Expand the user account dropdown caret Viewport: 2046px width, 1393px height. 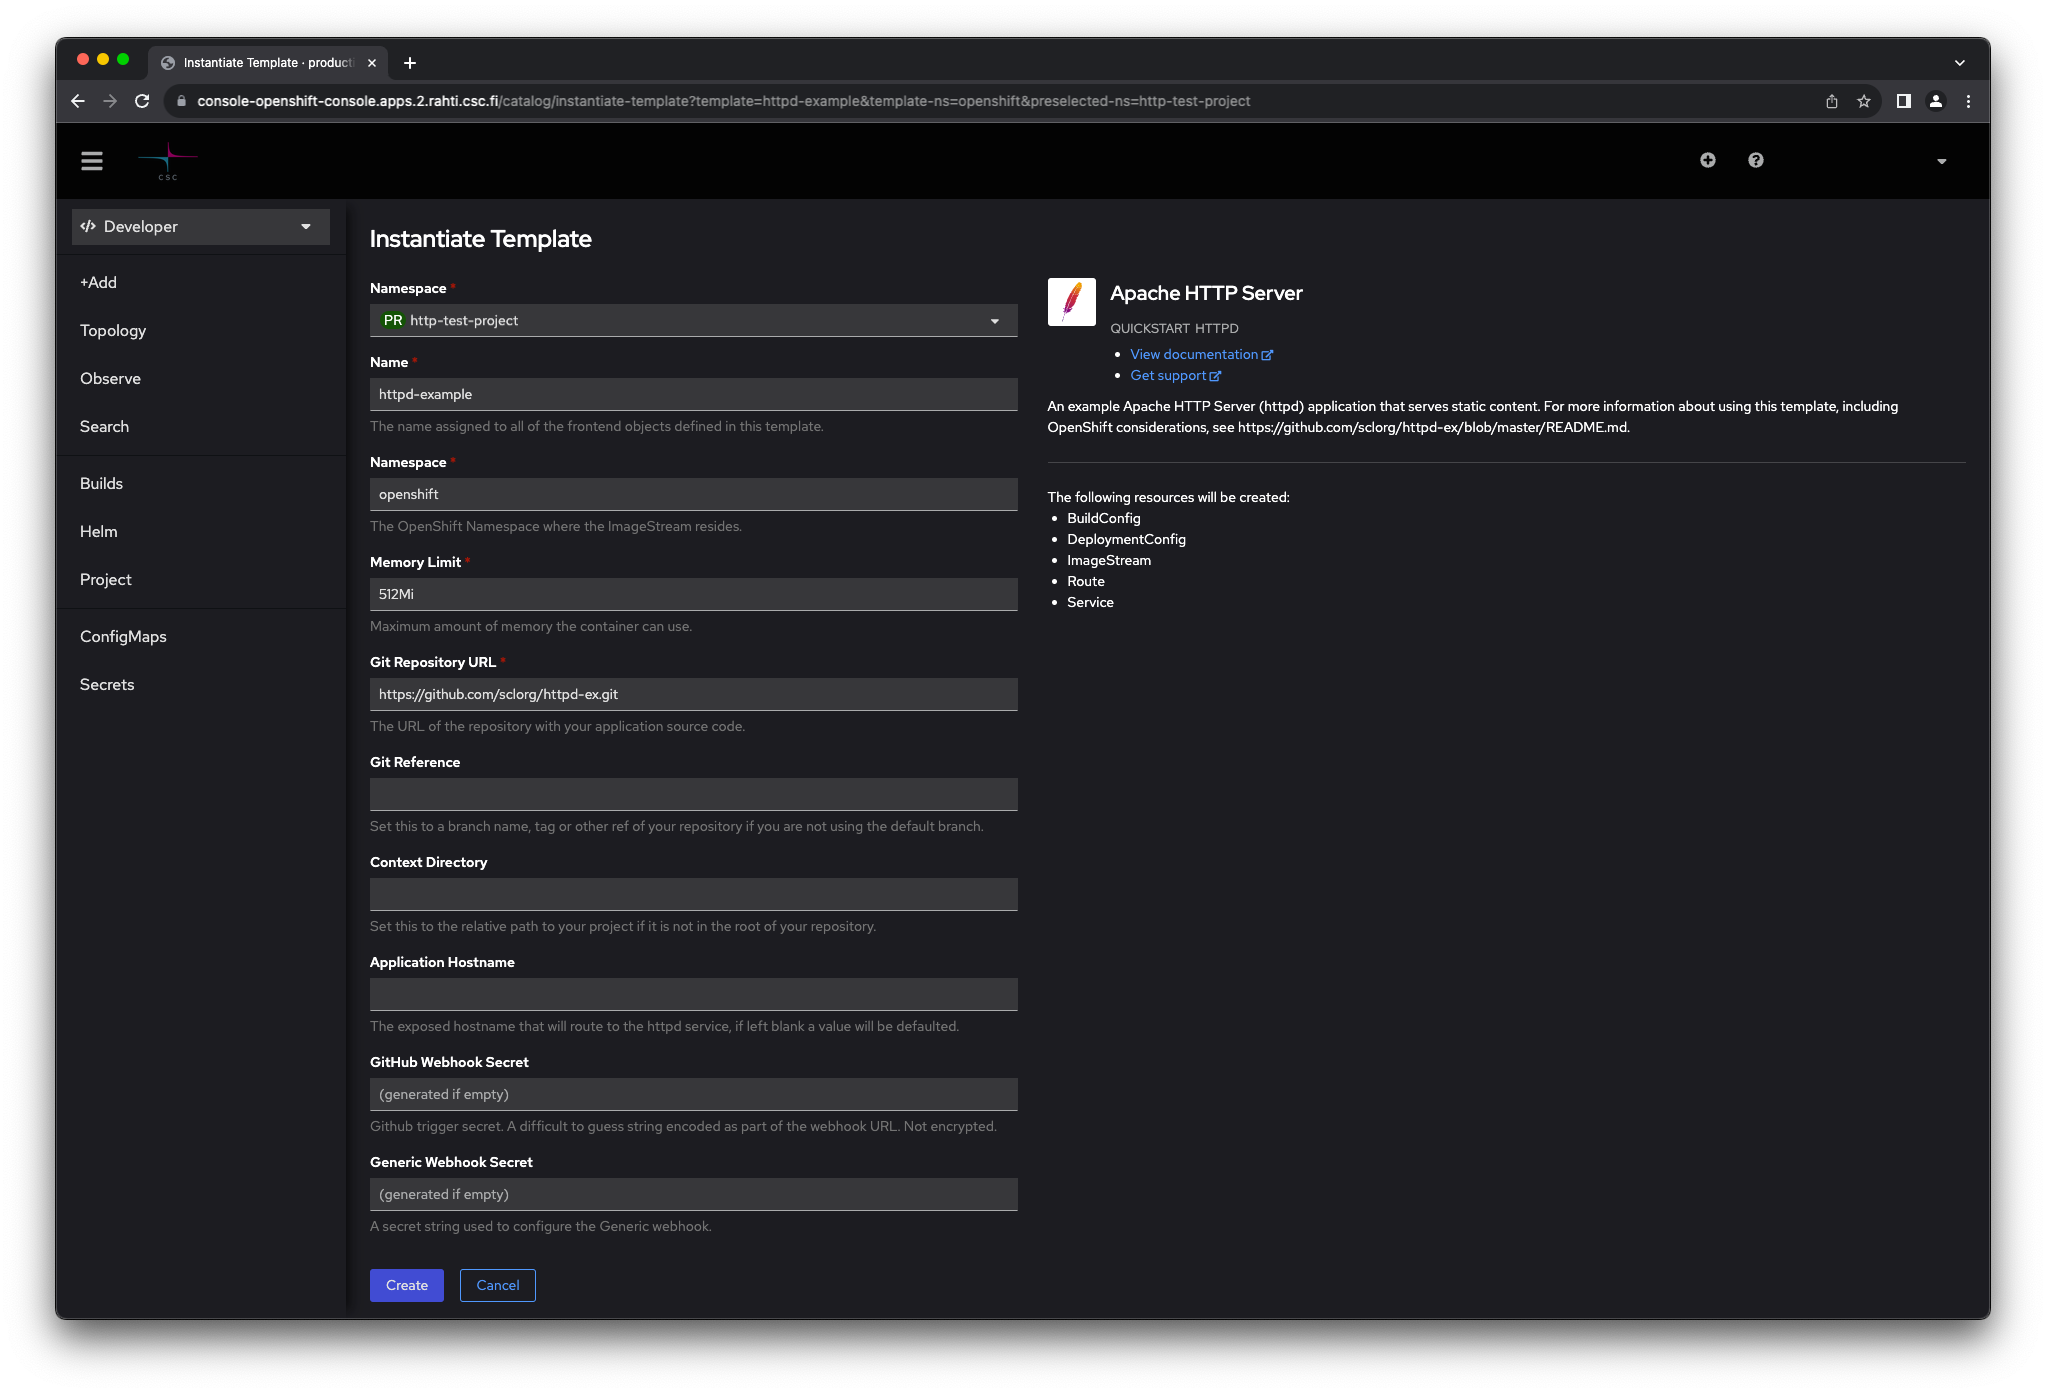click(1942, 161)
